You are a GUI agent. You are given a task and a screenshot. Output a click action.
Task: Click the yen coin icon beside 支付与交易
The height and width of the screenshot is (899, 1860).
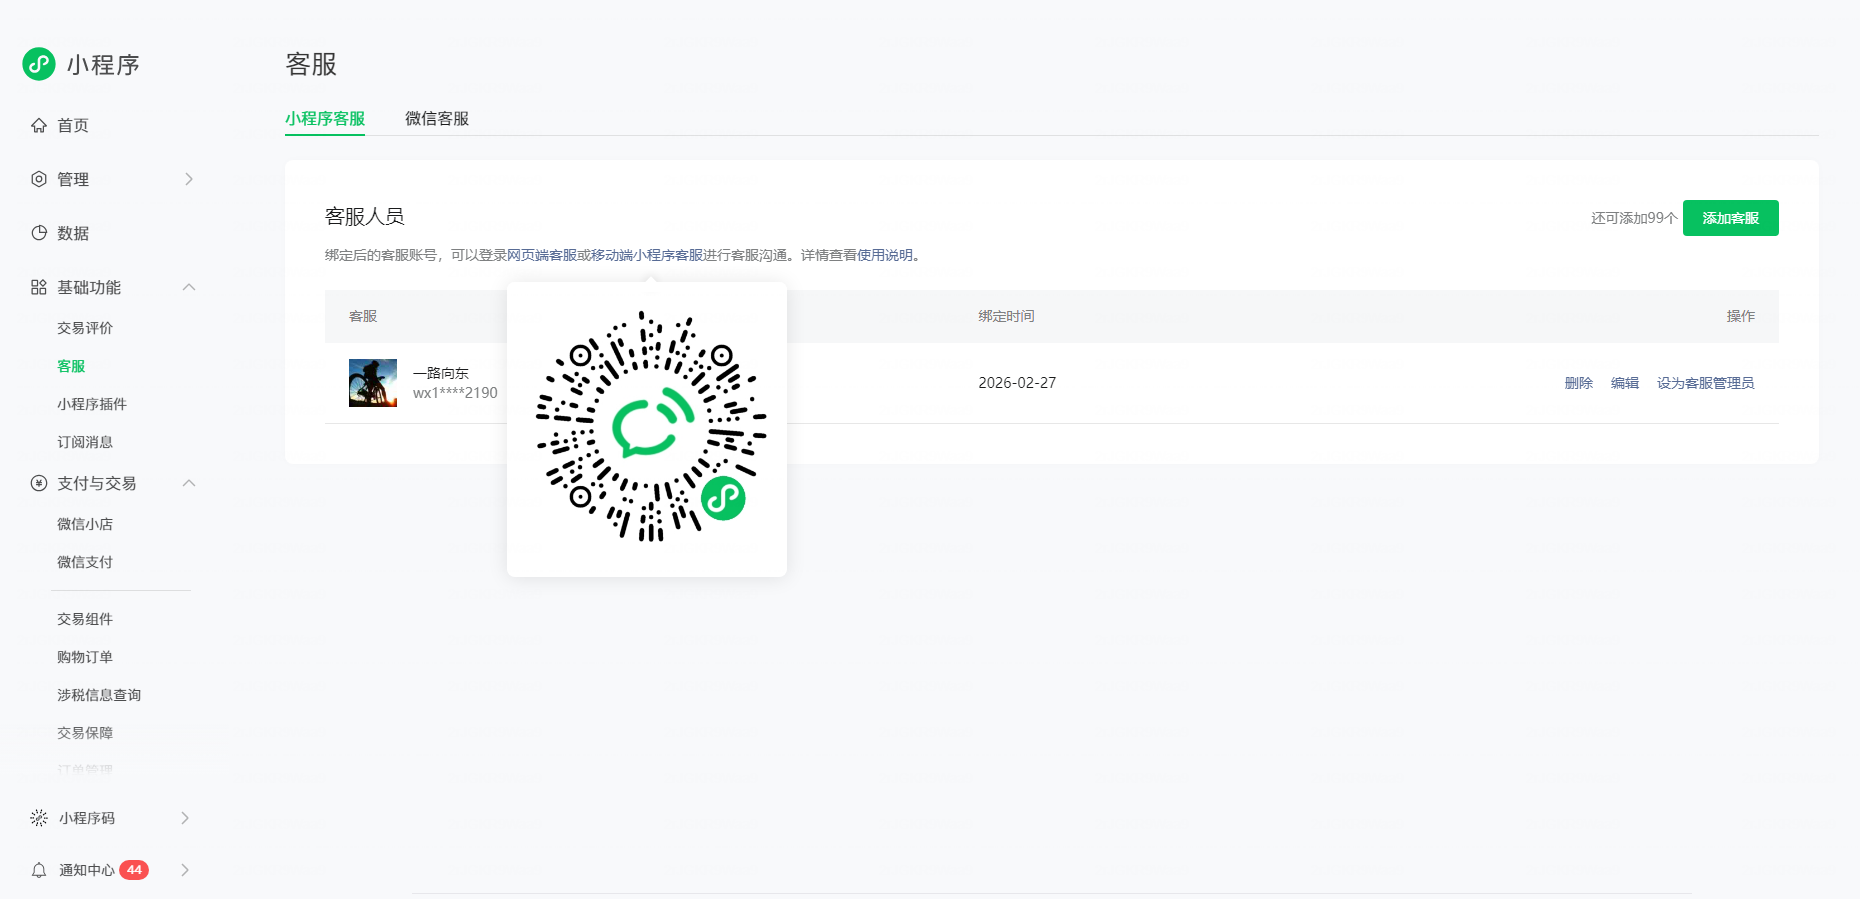click(x=39, y=483)
